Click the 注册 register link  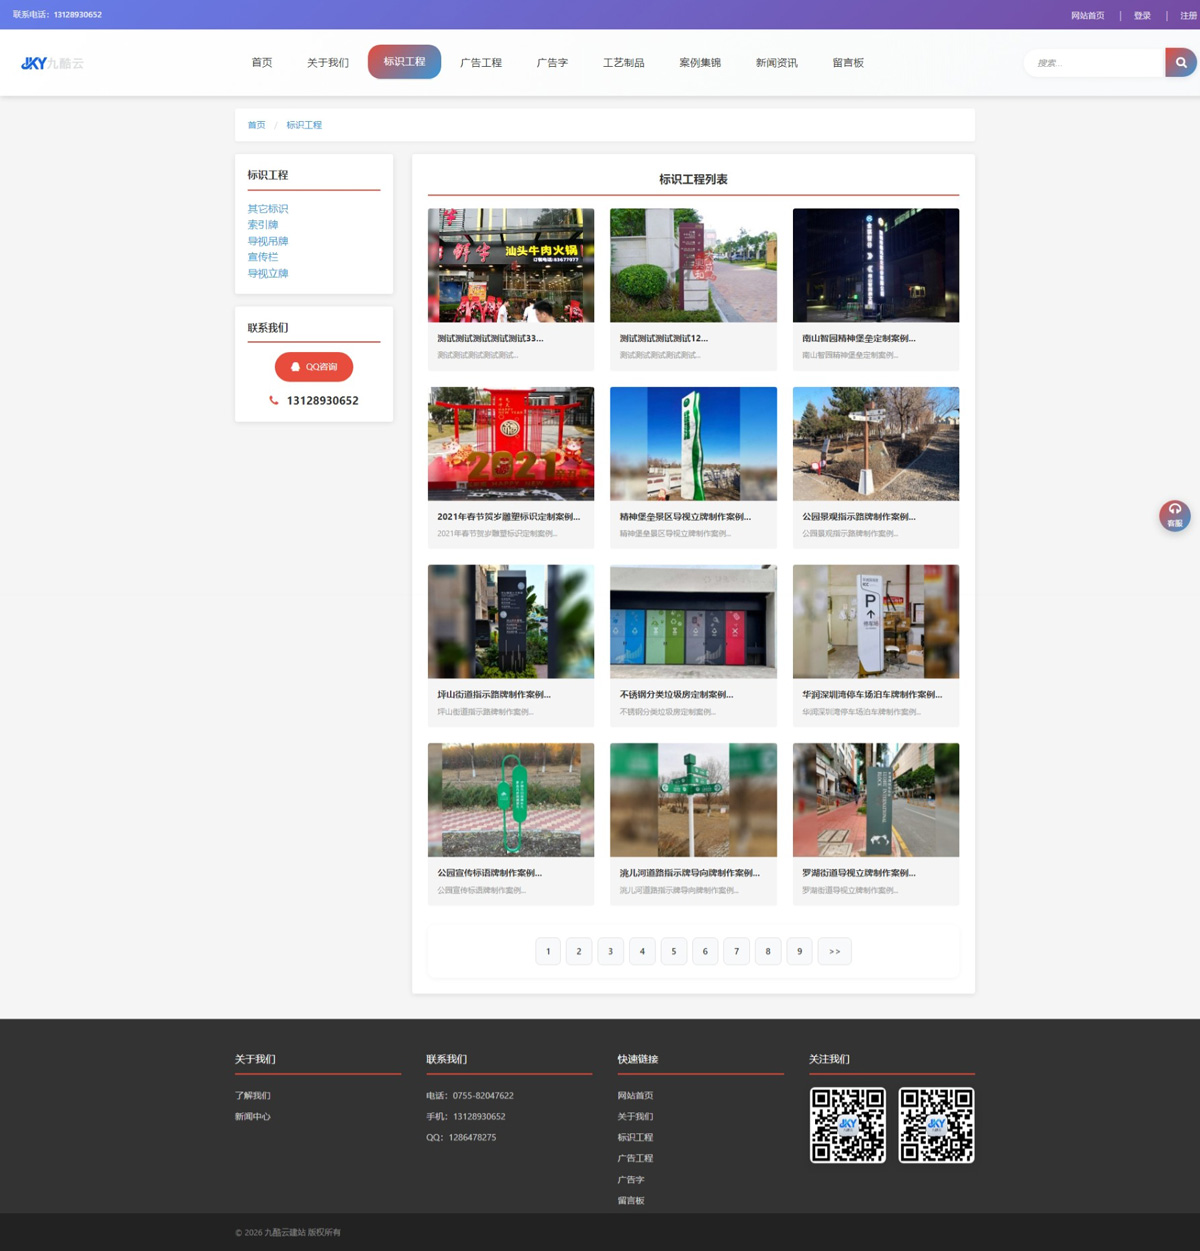pos(1188,15)
